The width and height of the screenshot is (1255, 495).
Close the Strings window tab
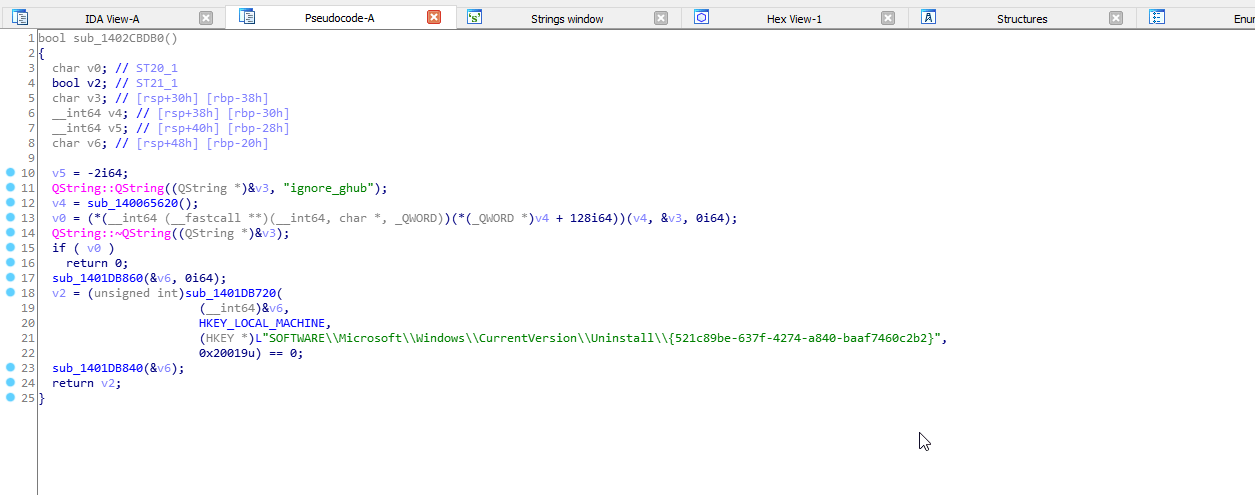coord(661,18)
